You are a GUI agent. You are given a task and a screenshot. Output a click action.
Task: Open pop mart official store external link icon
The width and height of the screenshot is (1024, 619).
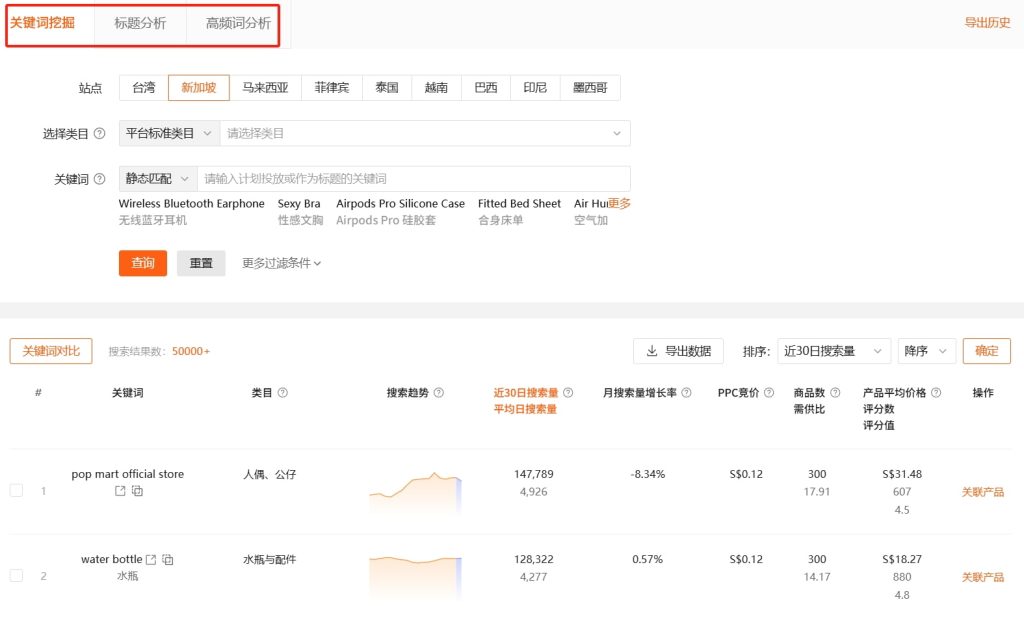click(x=121, y=491)
